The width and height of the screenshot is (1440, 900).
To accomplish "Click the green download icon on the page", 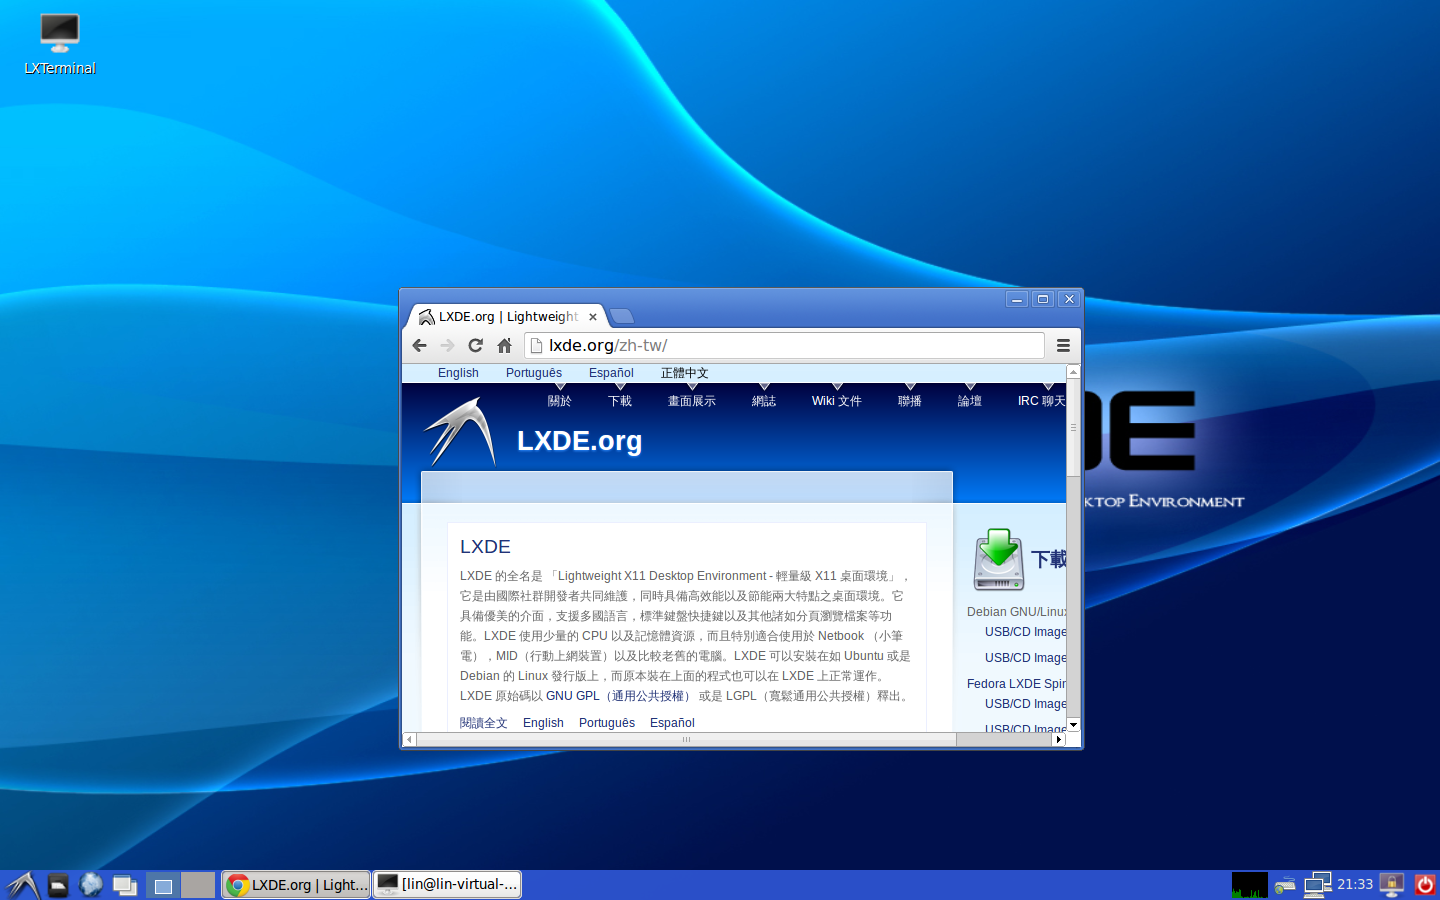I will click(x=998, y=558).
